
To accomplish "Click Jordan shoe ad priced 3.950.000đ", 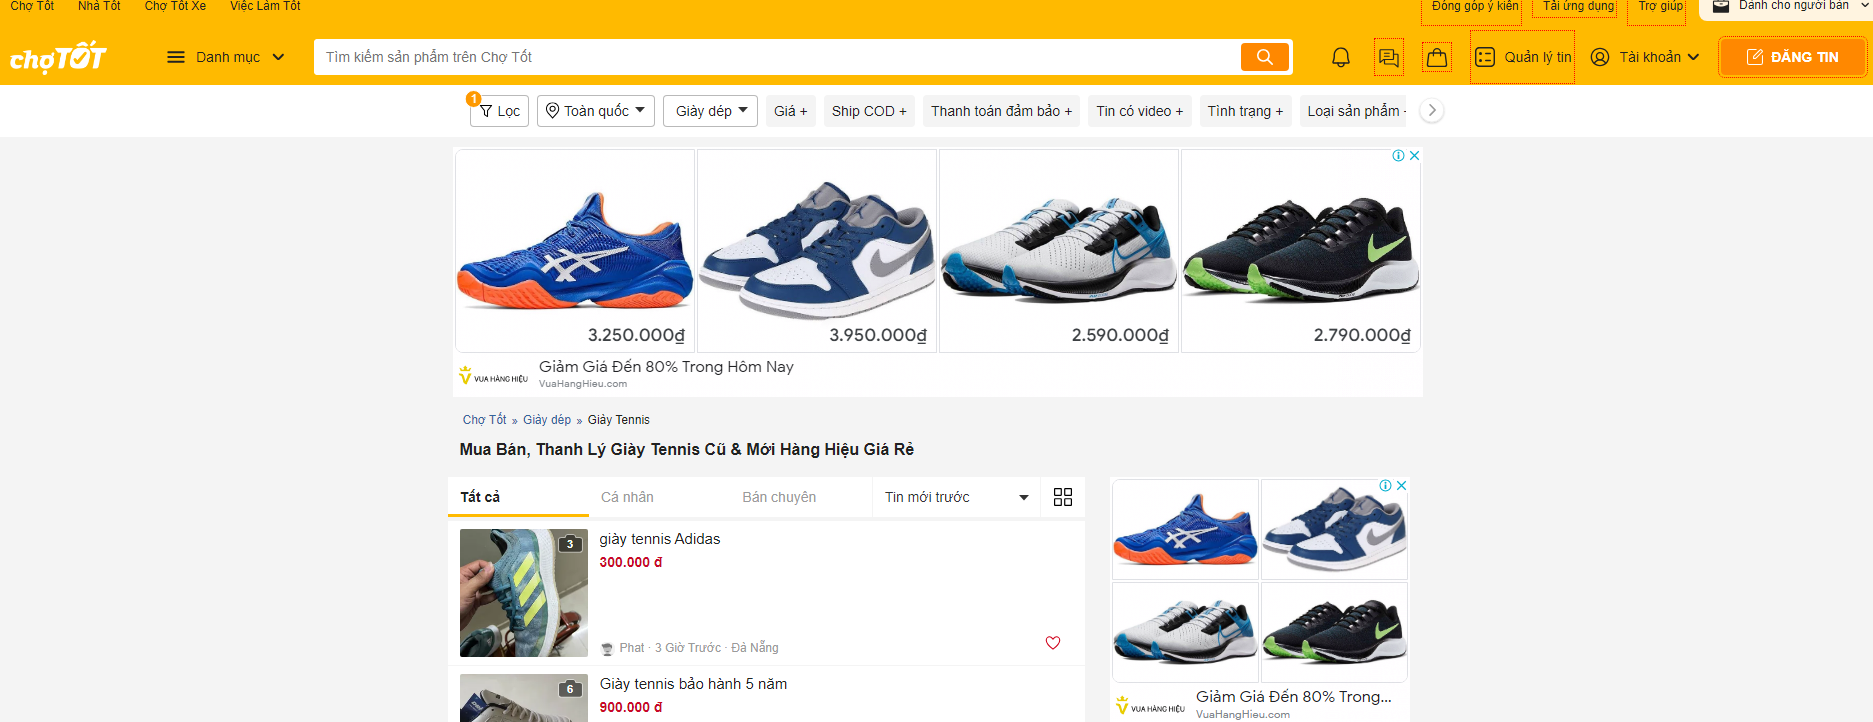I will tap(817, 251).
